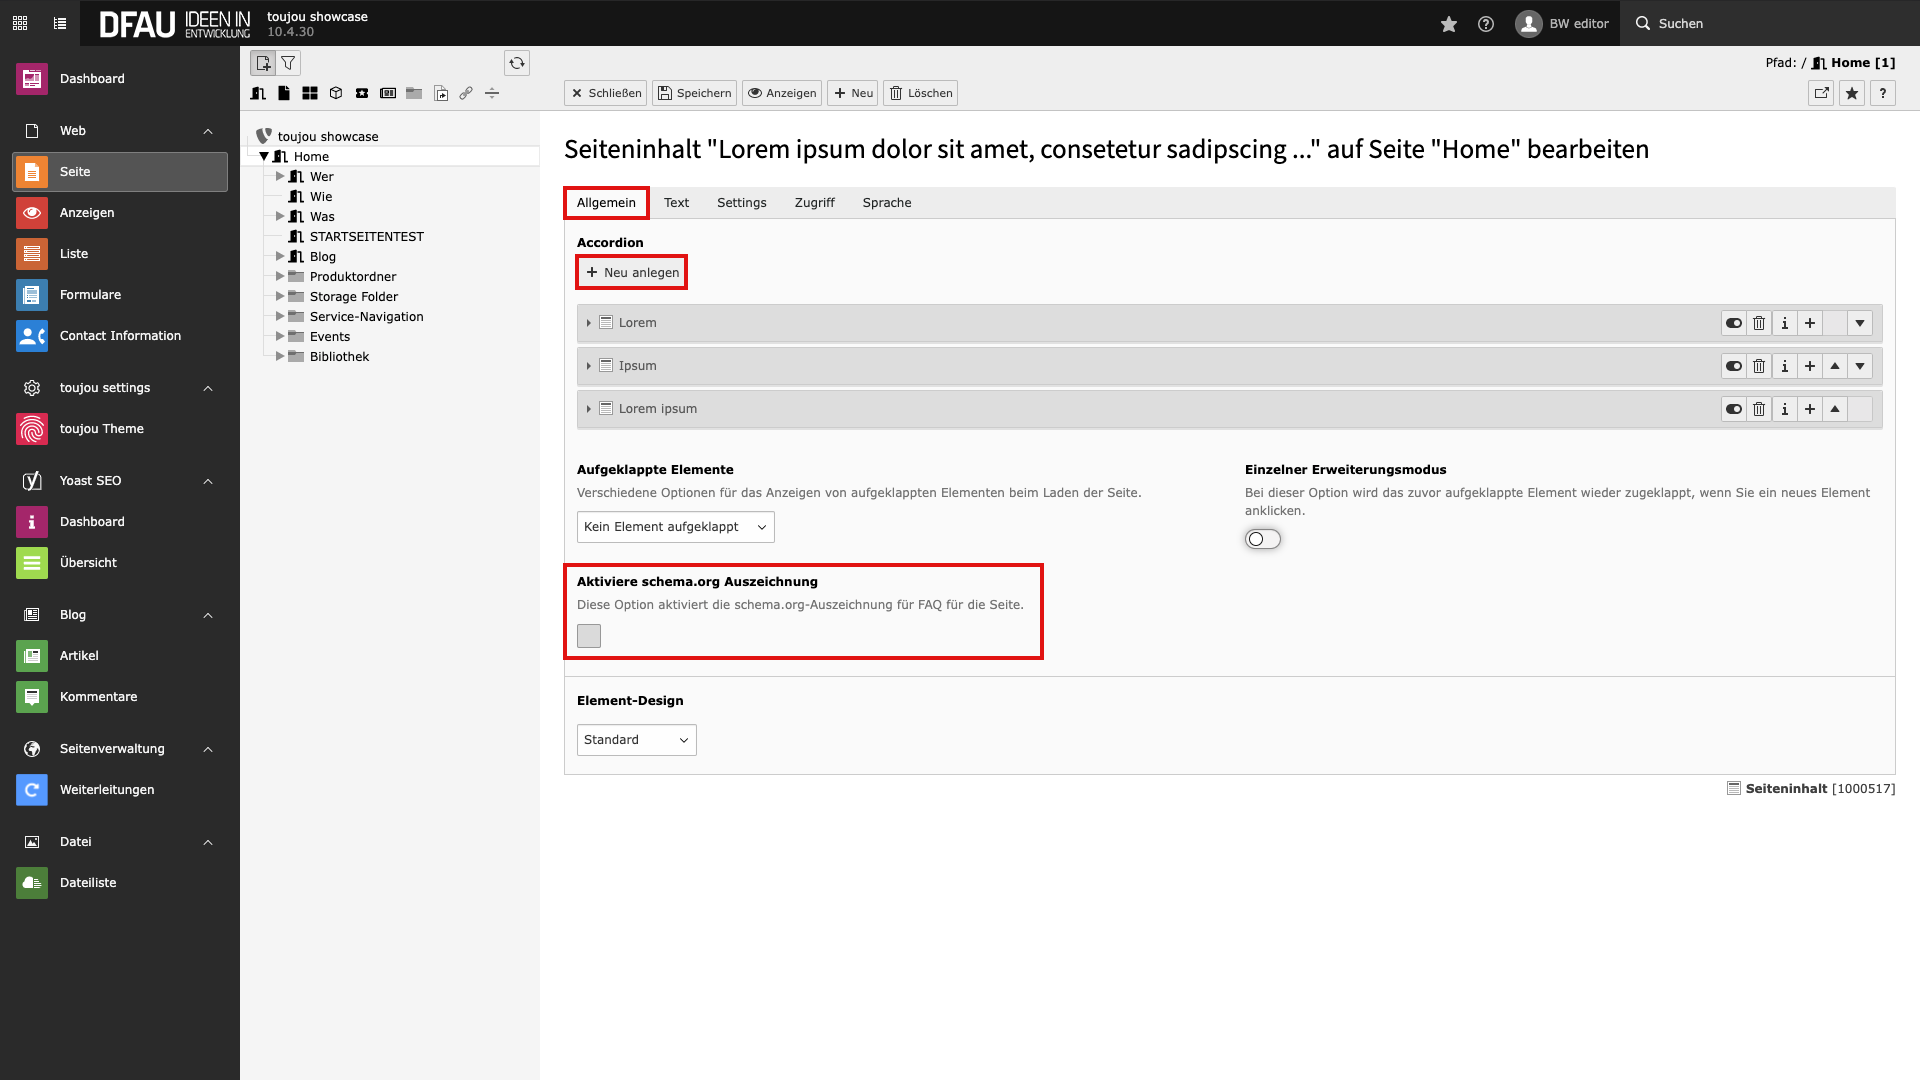
Task: Click Neu anlegen accordion button
Action: tap(632, 273)
